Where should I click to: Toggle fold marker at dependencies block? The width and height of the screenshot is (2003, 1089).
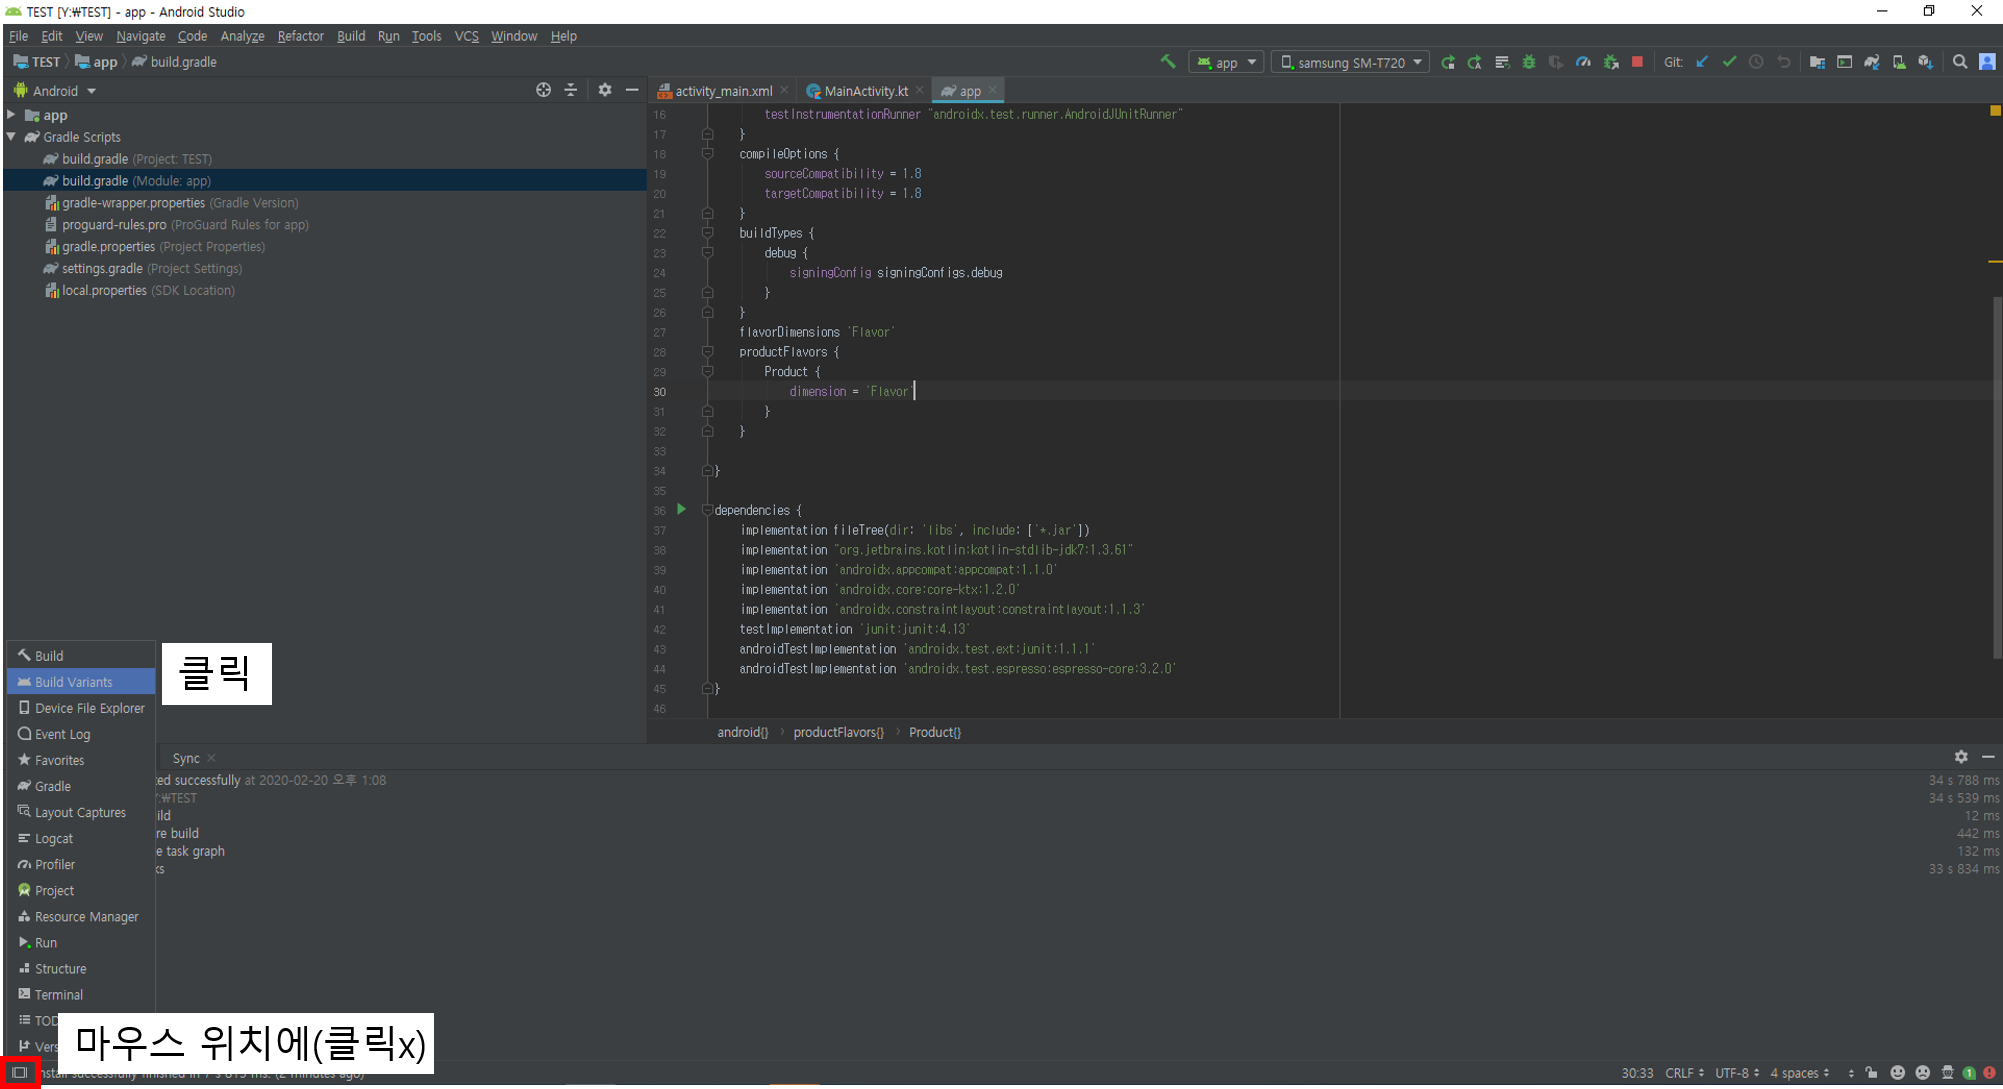pos(707,510)
